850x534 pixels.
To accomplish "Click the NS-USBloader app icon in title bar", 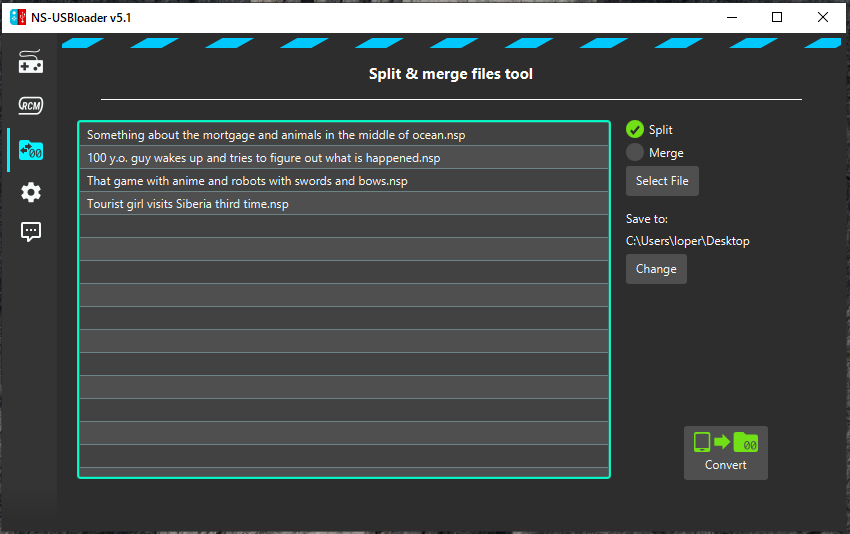I will click(x=18, y=17).
